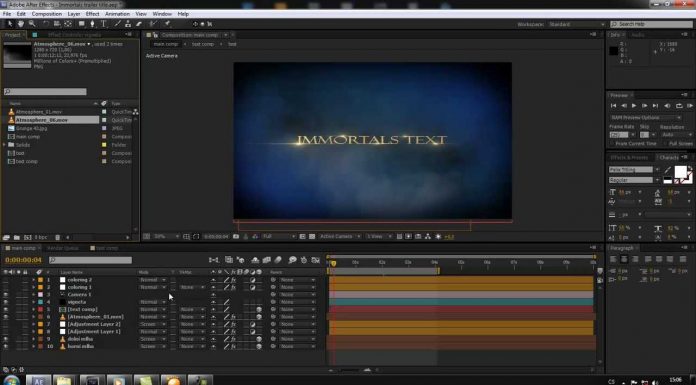Click the current time indicator in timeline
Viewport: 696px width, 385px height.
(x=333, y=263)
